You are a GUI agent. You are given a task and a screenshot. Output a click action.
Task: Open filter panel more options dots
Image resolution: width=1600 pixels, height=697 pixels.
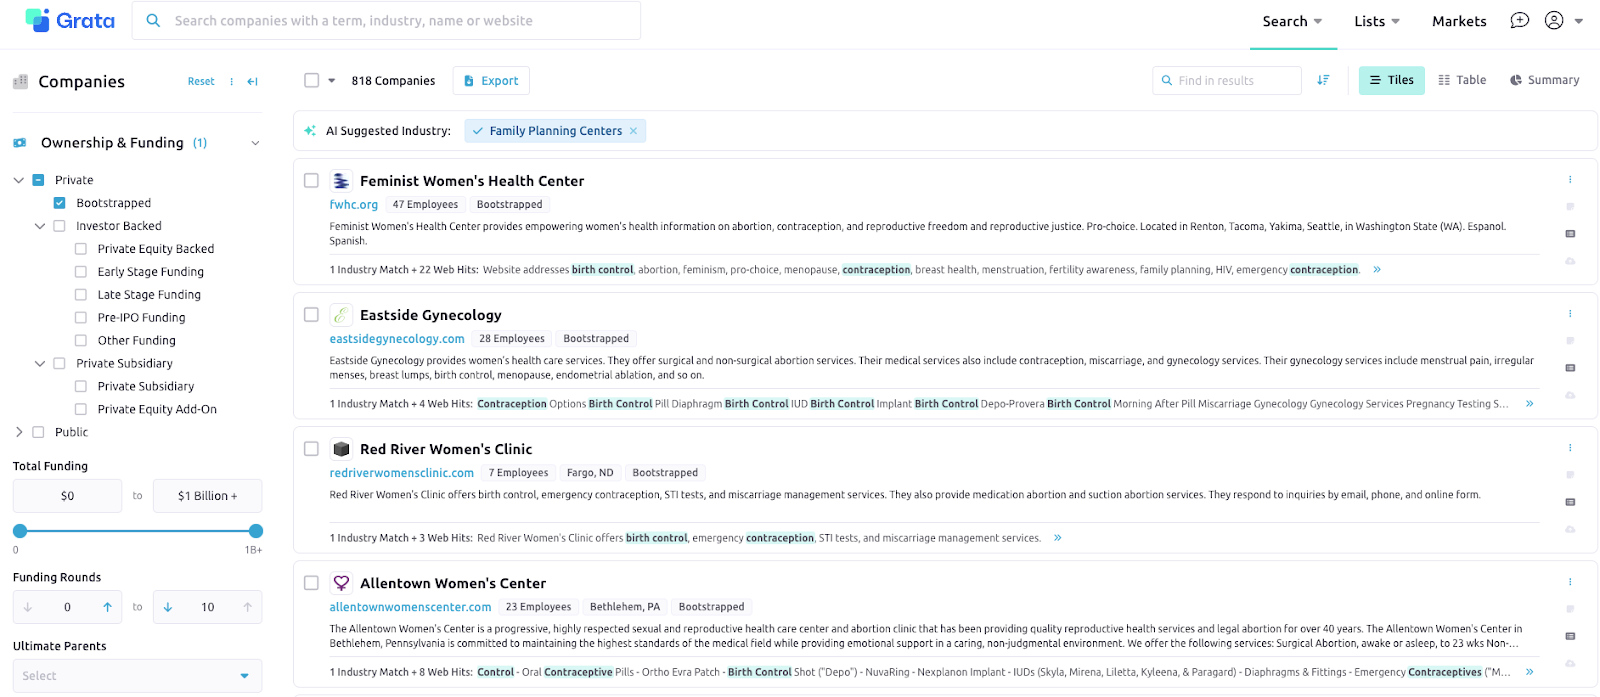pyautogui.click(x=232, y=82)
